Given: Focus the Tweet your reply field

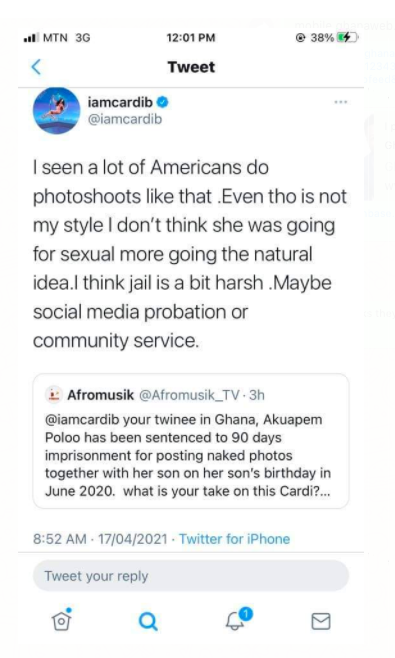Looking at the screenshot, I should (191, 576).
